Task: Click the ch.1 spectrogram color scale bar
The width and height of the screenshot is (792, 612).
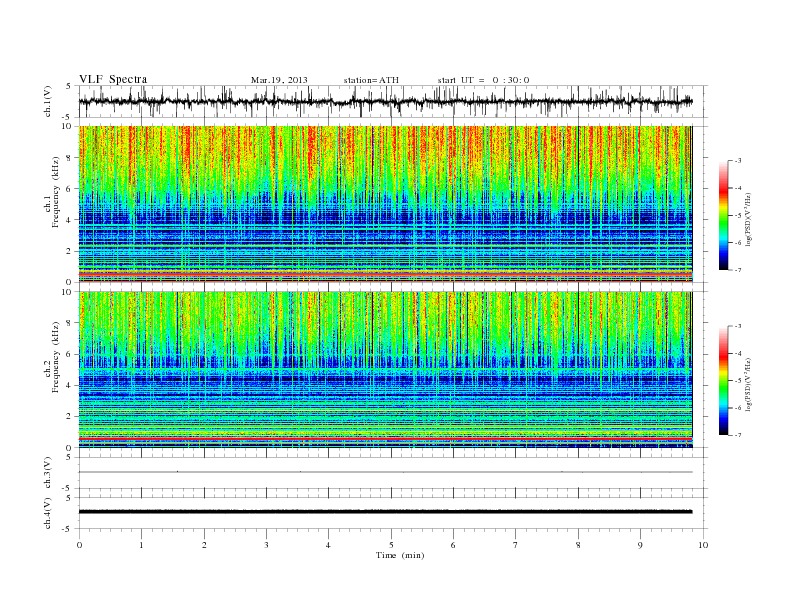Action: [724, 216]
